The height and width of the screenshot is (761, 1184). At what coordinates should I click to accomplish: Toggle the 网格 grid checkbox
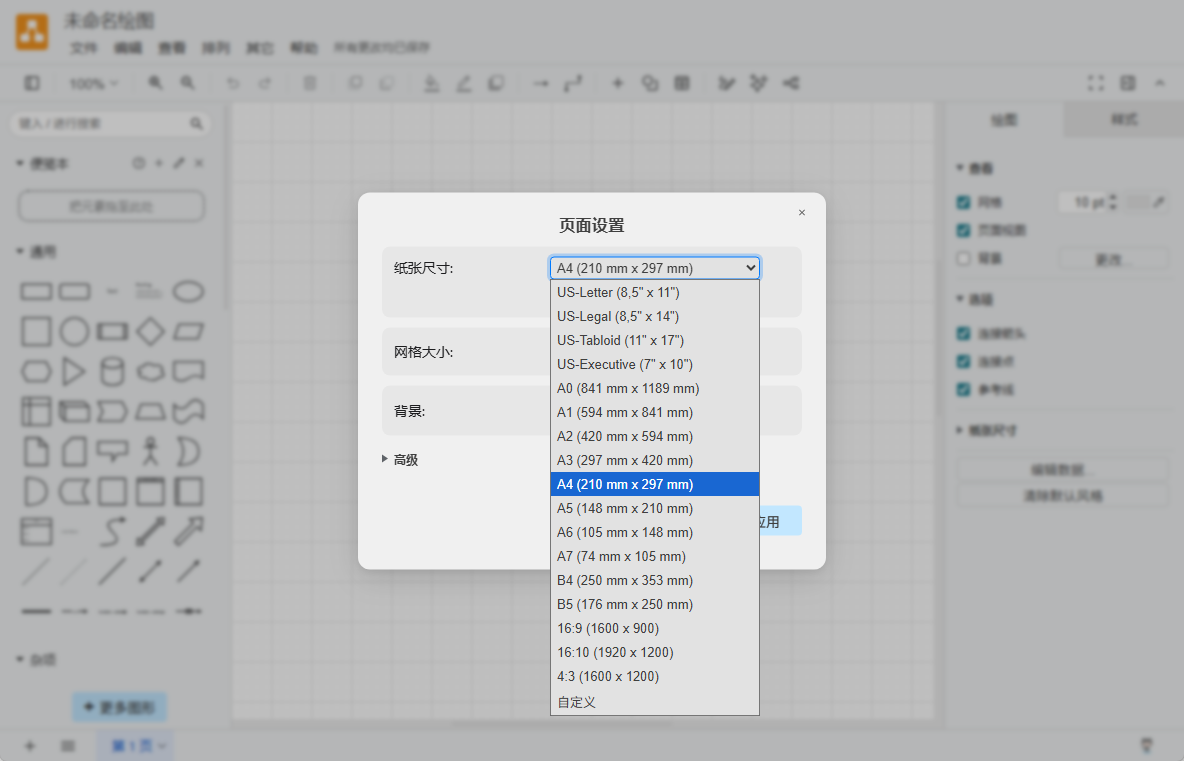[x=964, y=202]
